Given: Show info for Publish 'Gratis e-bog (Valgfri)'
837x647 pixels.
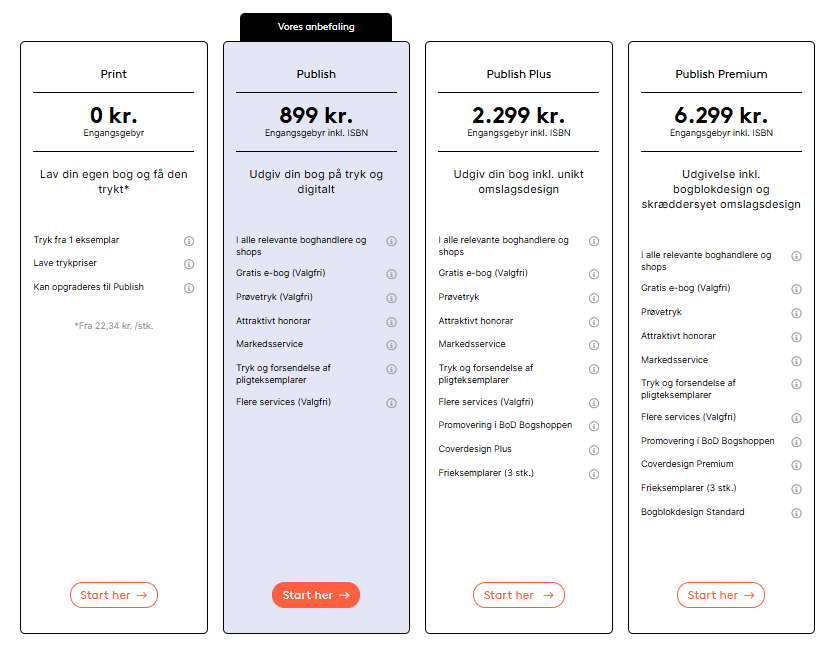Looking at the screenshot, I should 391,274.
